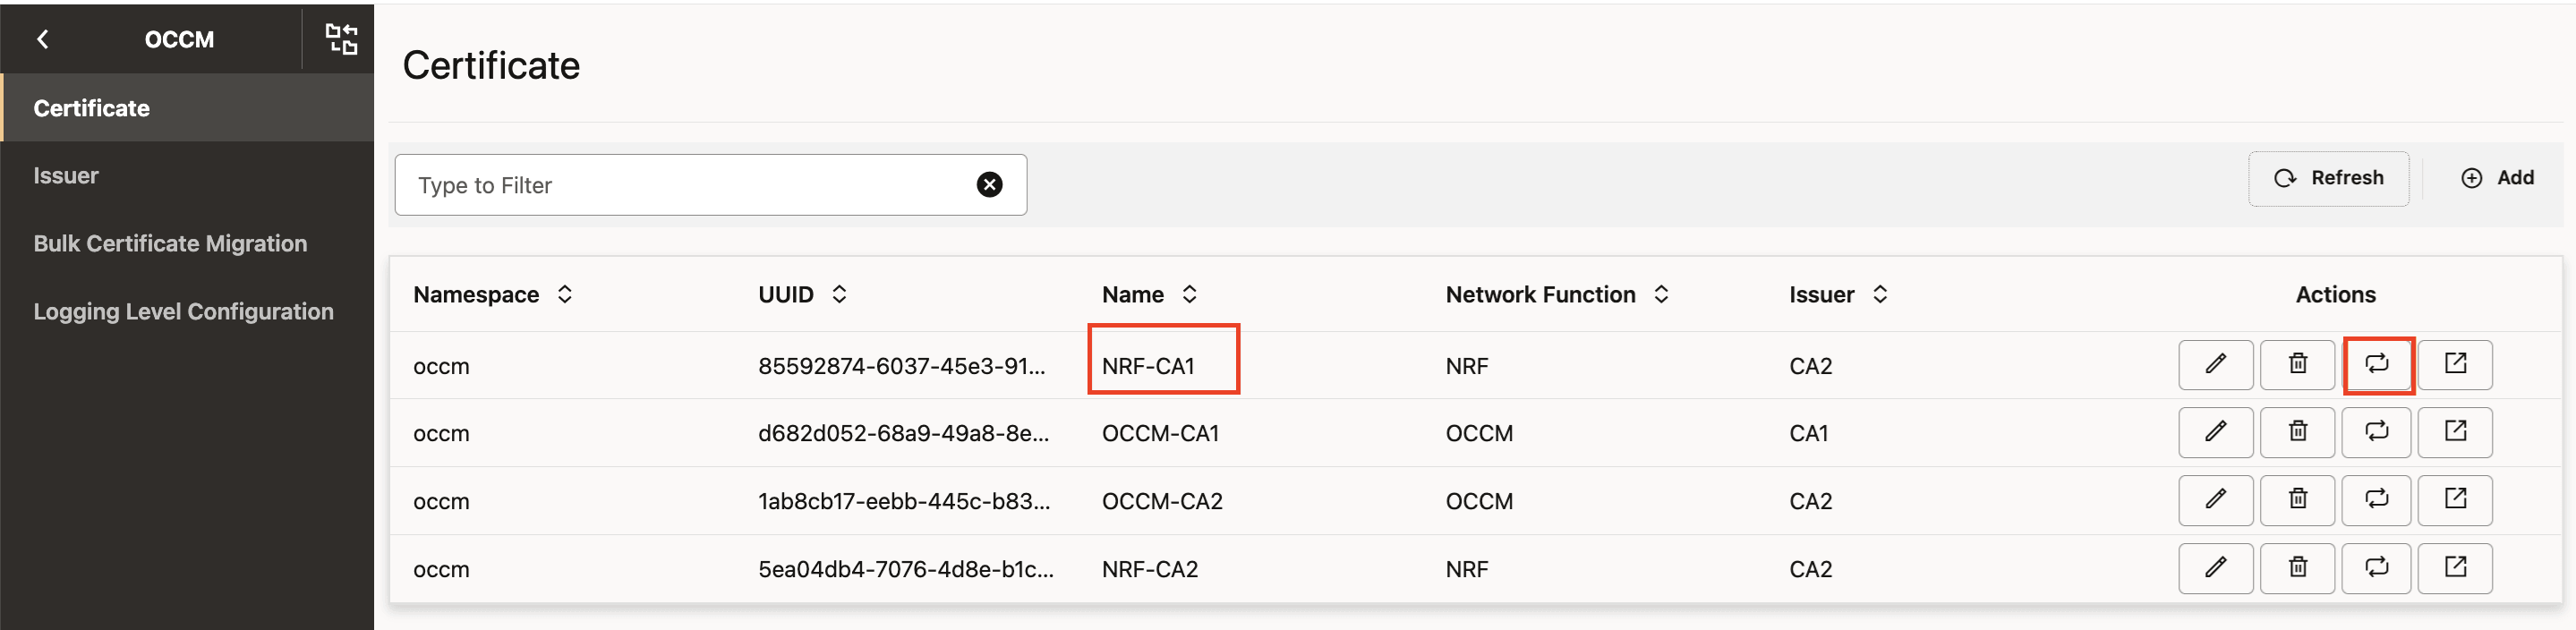This screenshot has height=630, width=2576.
Task: Click the renew icon for NRF-CA1 certificate
Action: coord(2377,364)
